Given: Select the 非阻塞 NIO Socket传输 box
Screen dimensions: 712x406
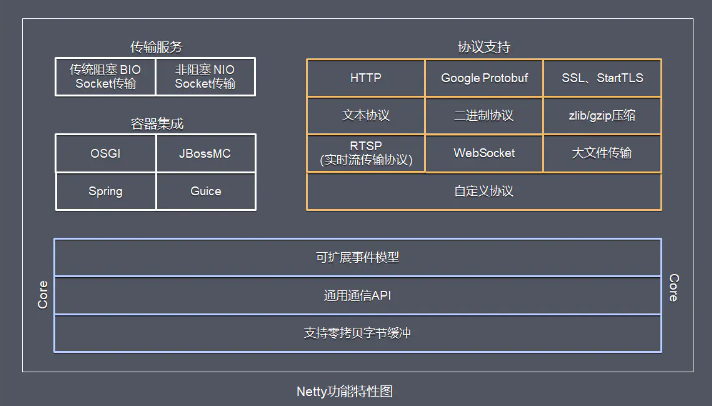Looking at the screenshot, I should tap(206, 77).
